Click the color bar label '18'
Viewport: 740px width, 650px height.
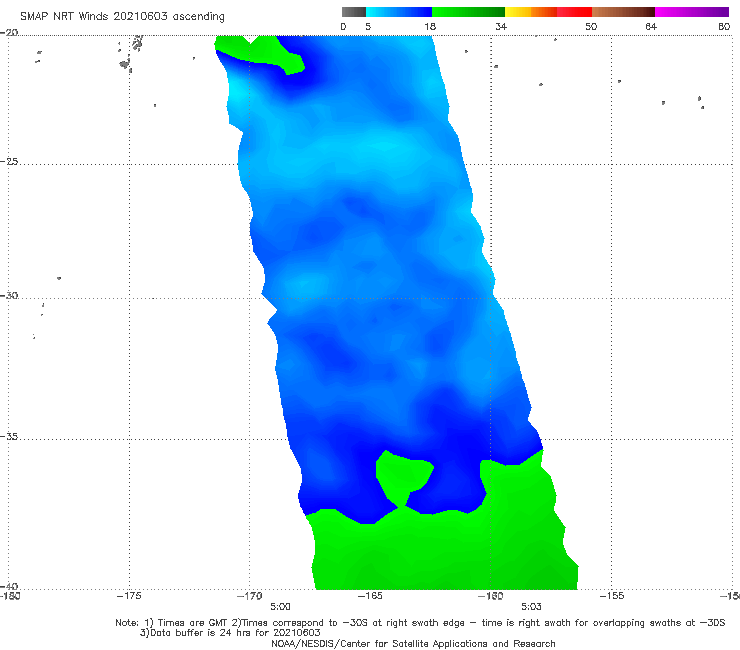point(430,26)
